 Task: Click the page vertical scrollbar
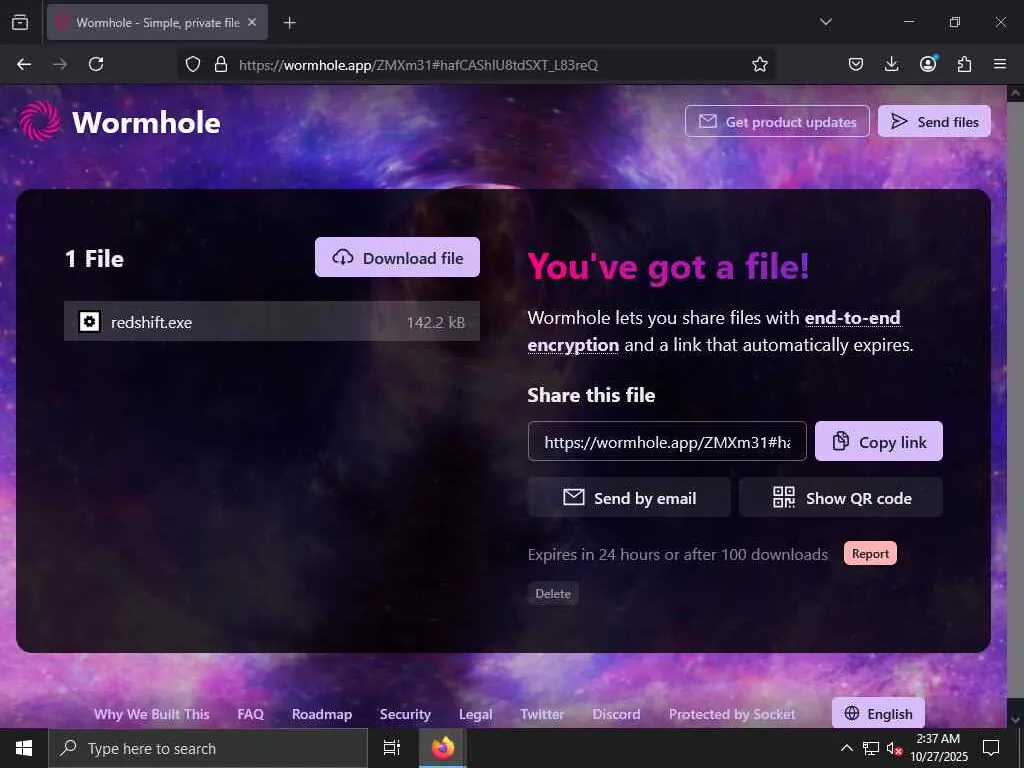point(1014,405)
